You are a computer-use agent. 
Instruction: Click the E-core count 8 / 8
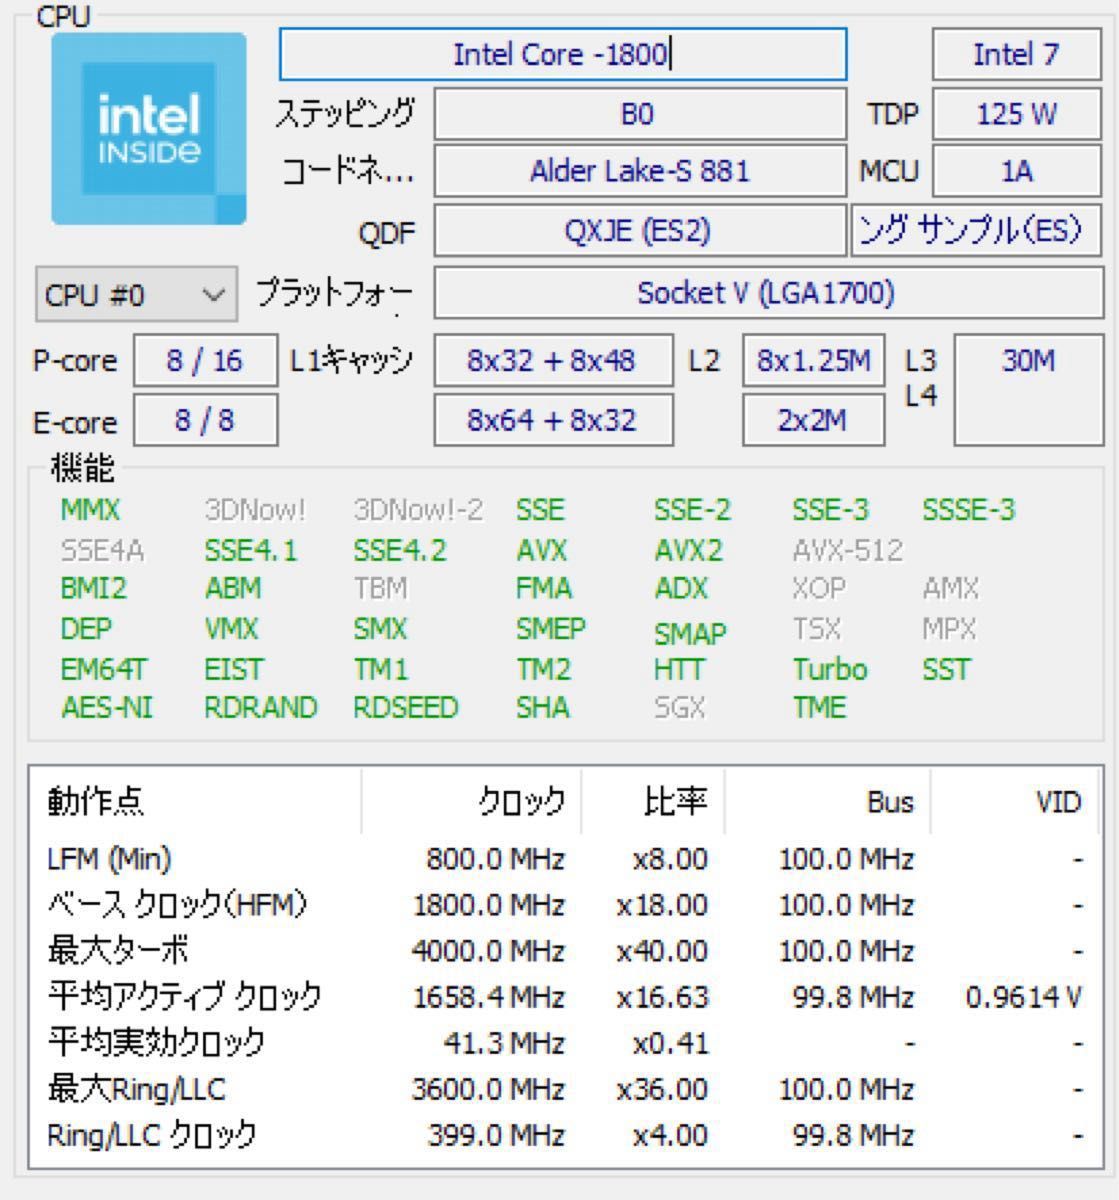(x=205, y=421)
